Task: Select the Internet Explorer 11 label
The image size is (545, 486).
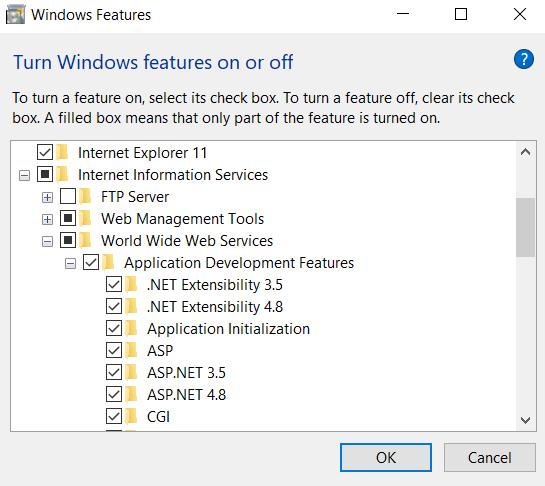Action: tap(143, 153)
